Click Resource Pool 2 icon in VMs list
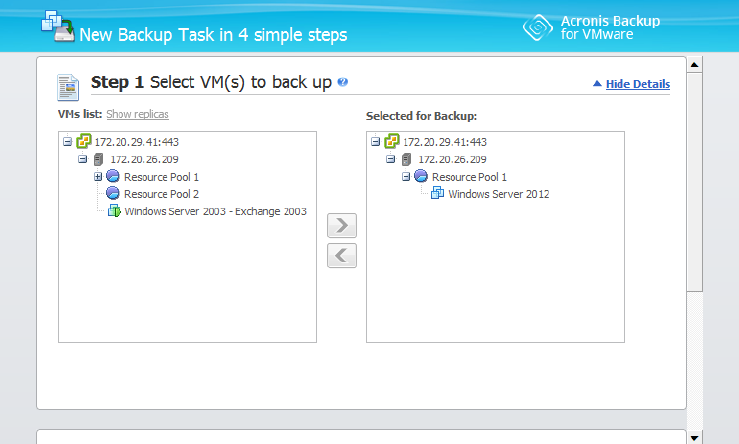This screenshot has width=739, height=444. (x=113, y=194)
